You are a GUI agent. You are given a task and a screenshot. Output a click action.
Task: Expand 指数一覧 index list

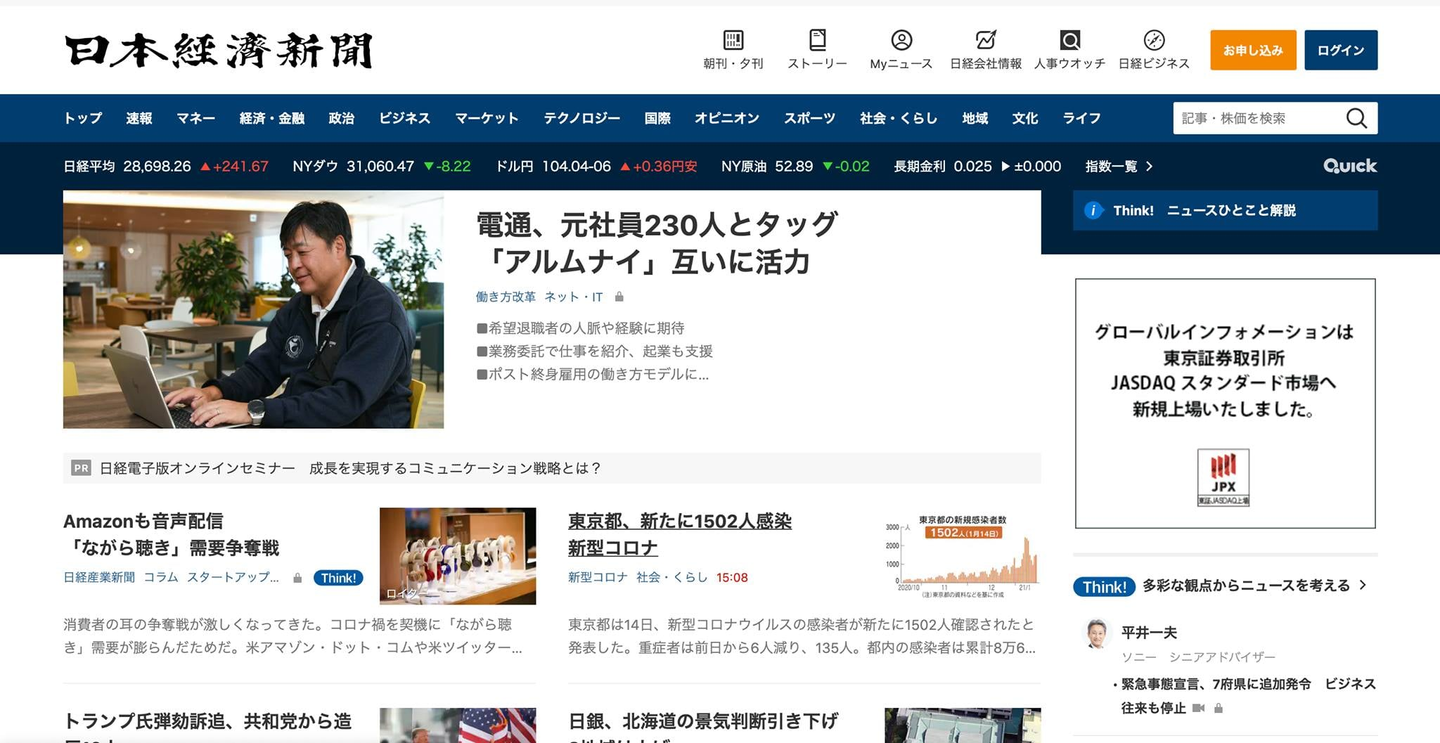1119,166
